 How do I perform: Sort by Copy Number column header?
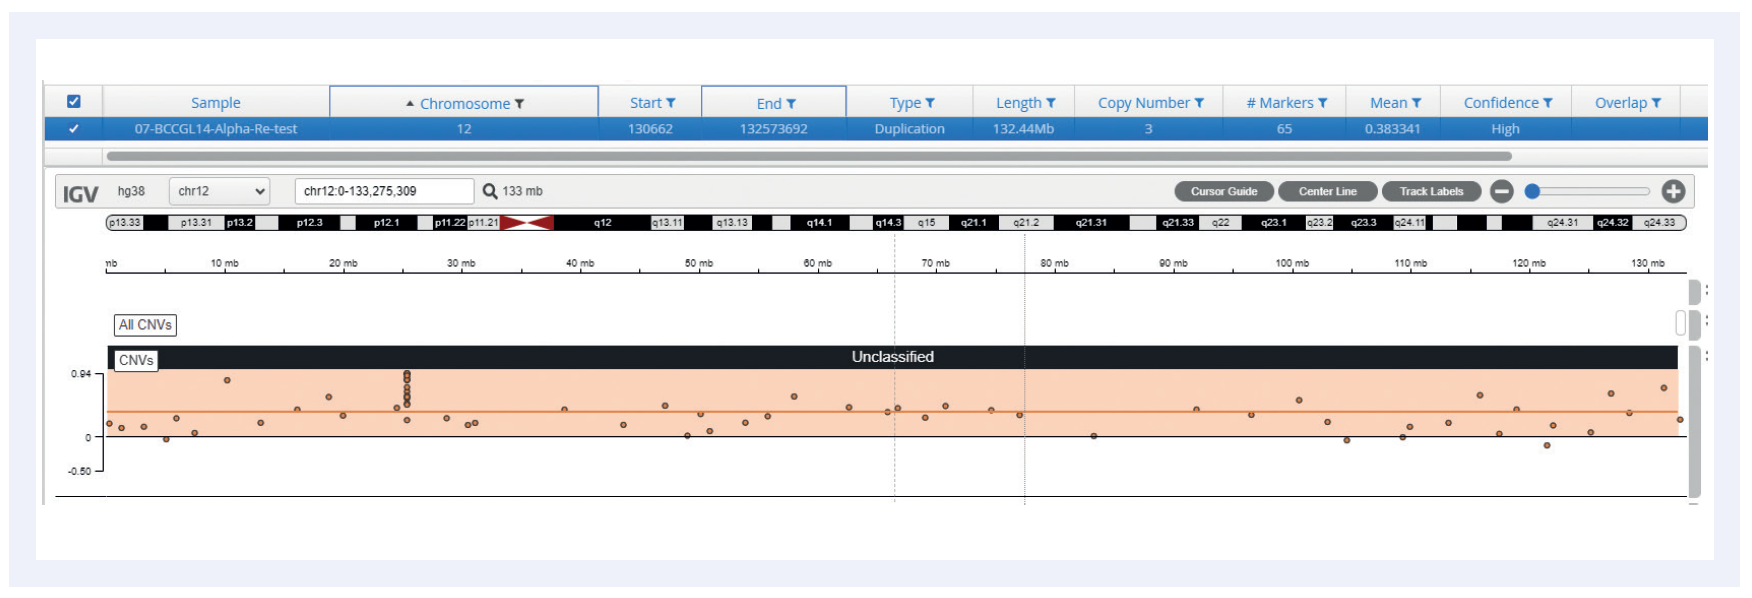[1144, 103]
